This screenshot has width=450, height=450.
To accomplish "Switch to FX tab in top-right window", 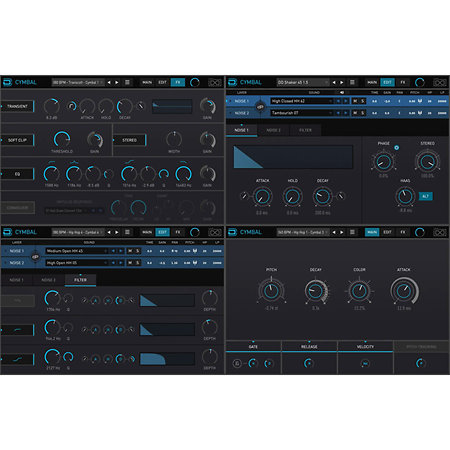I will pyautogui.click(x=403, y=82).
